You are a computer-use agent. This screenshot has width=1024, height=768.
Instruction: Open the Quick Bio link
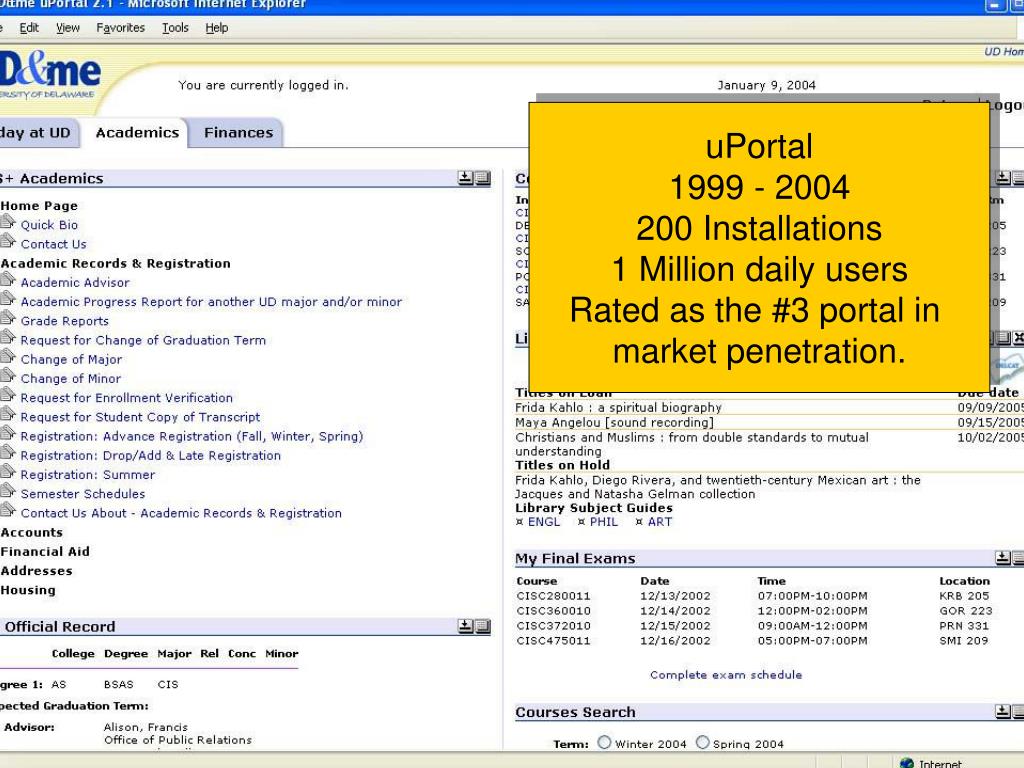[x=49, y=225]
